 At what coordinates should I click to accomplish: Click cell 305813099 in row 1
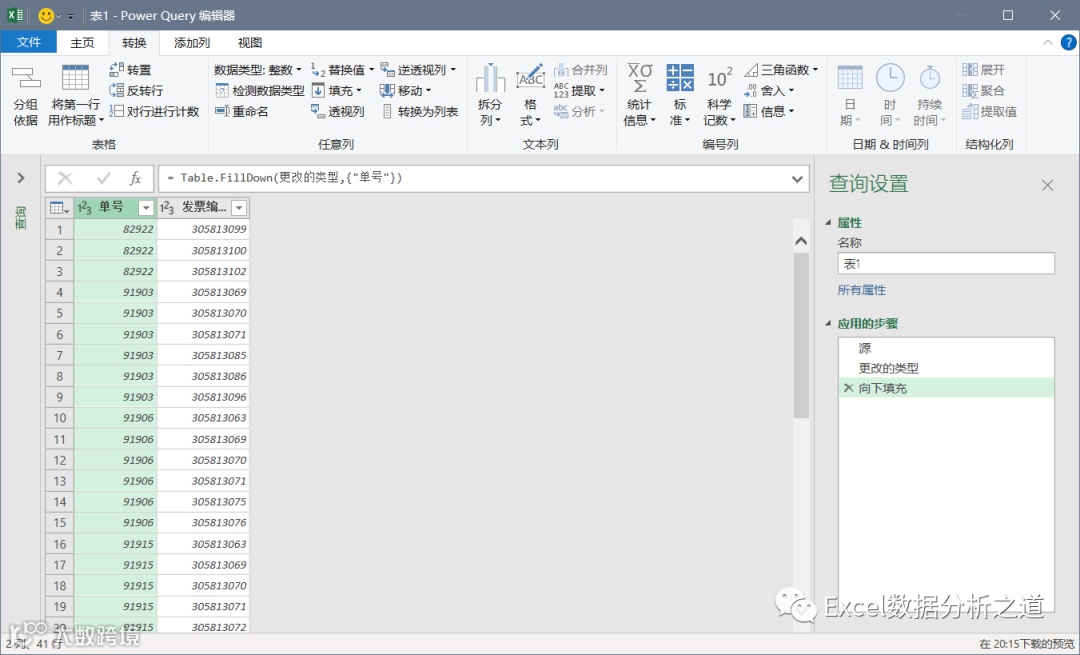203,229
